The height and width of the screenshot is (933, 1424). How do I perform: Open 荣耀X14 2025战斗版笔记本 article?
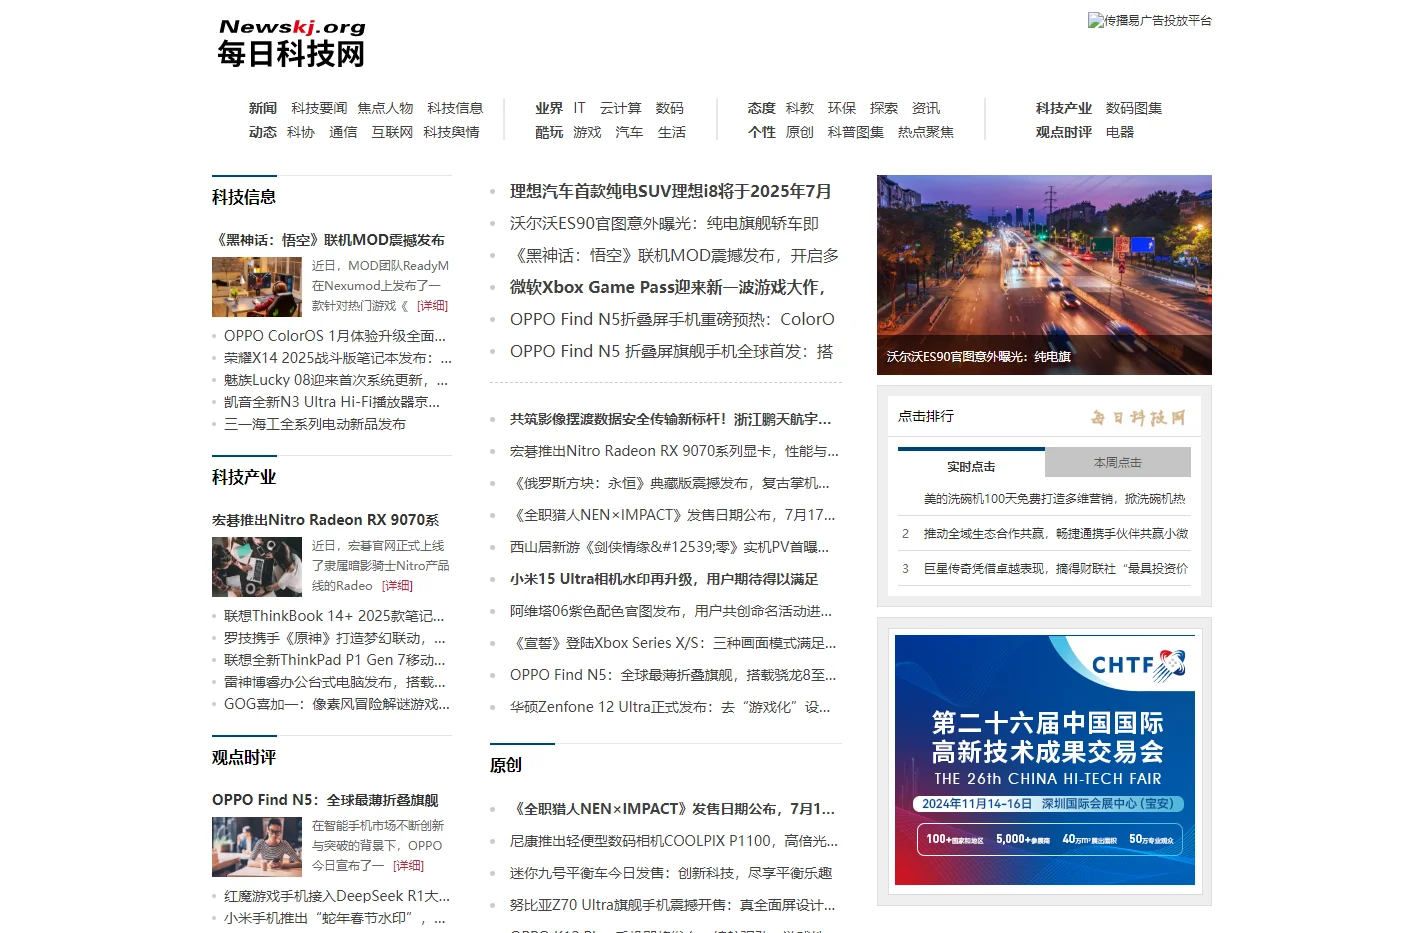pos(338,358)
